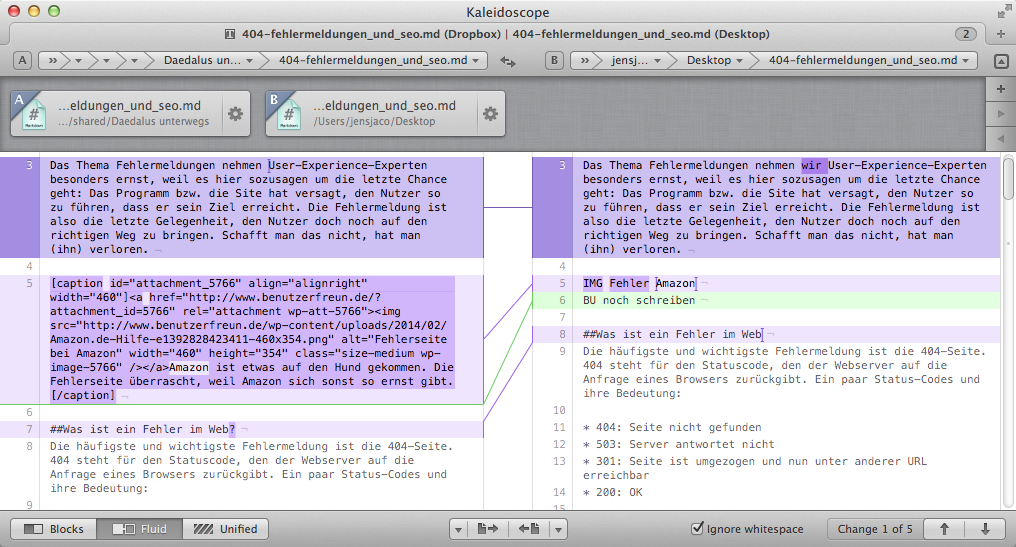The height and width of the screenshot is (547, 1016).
Task: Add a new tab with the plus button
Action: [1000, 34]
